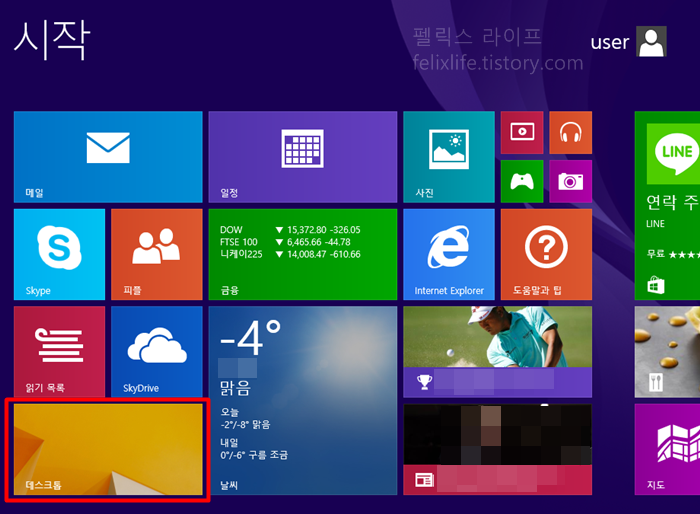Image resolution: width=700 pixels, height=514 pixels.
Task: Open the Calendar (일정) tile
Action: coord(303,157)
